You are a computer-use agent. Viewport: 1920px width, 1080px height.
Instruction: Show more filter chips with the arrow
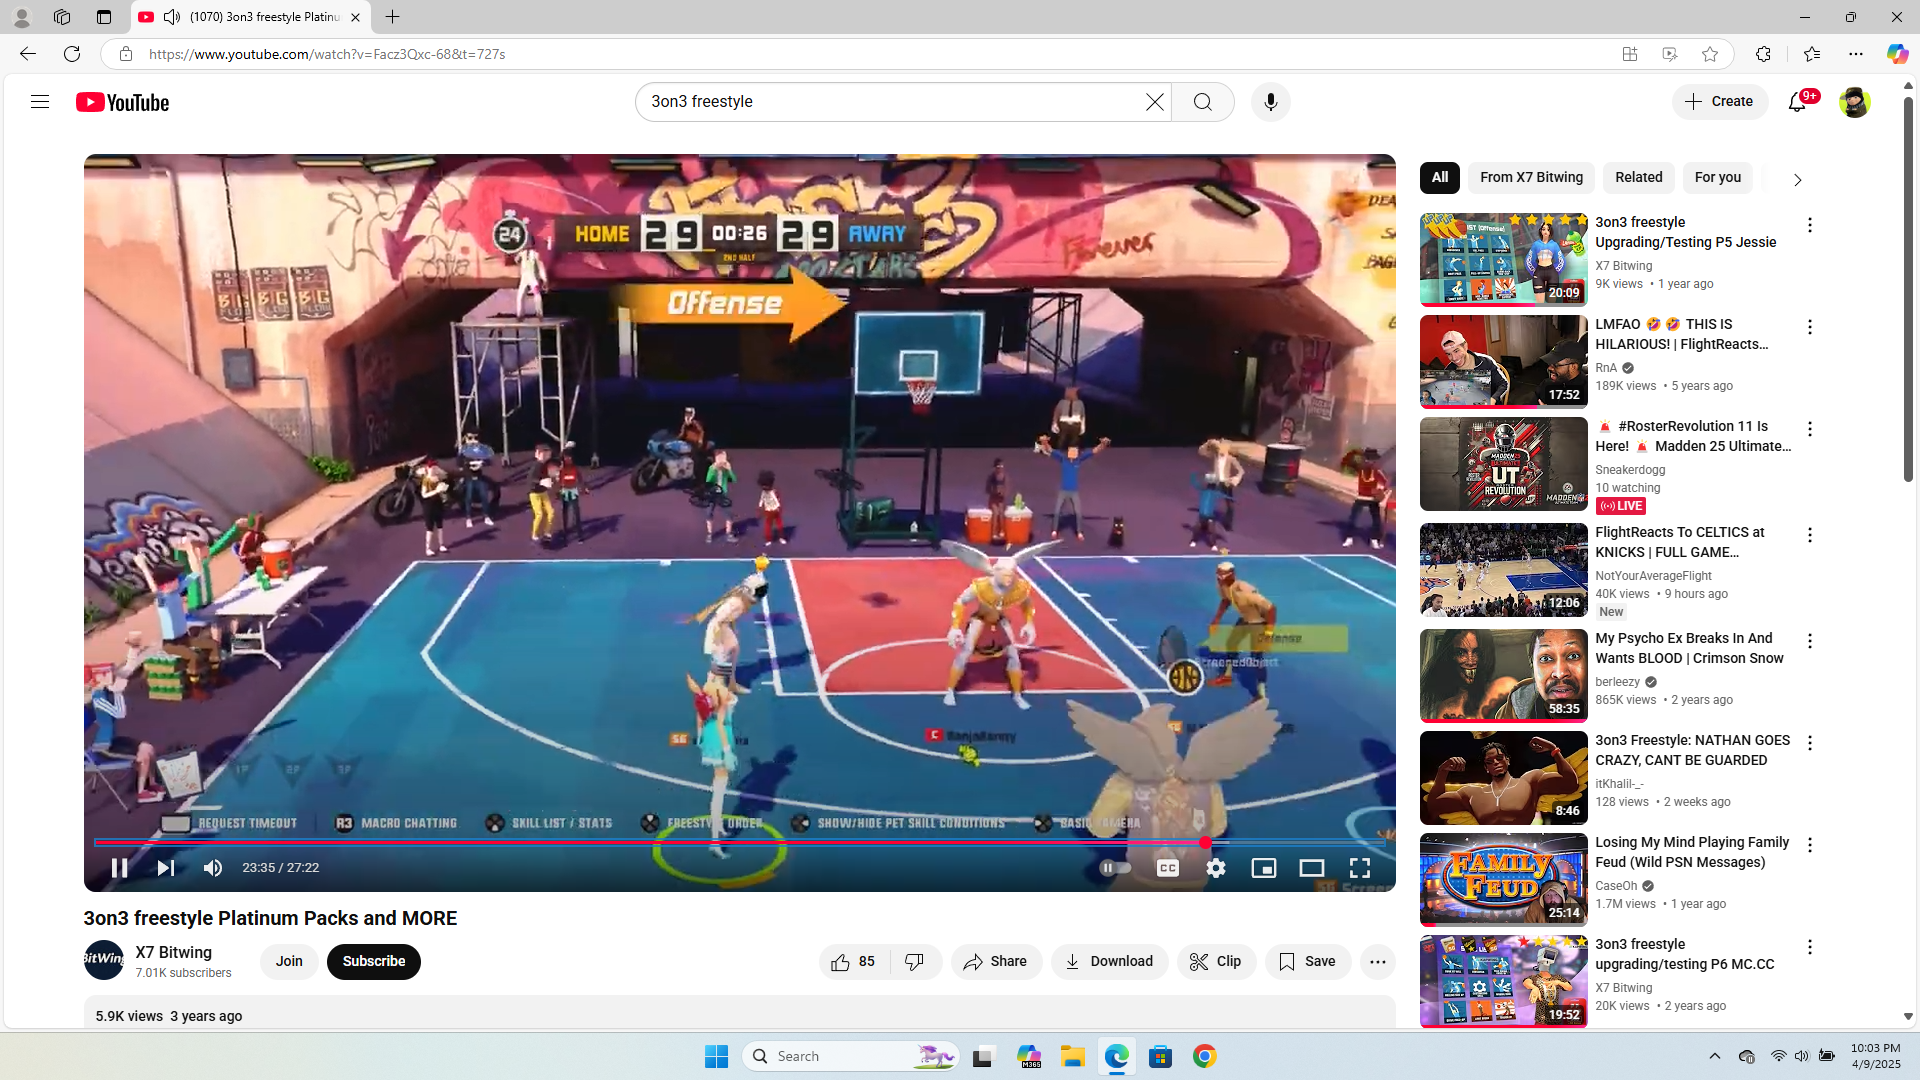click(1797, 180)
